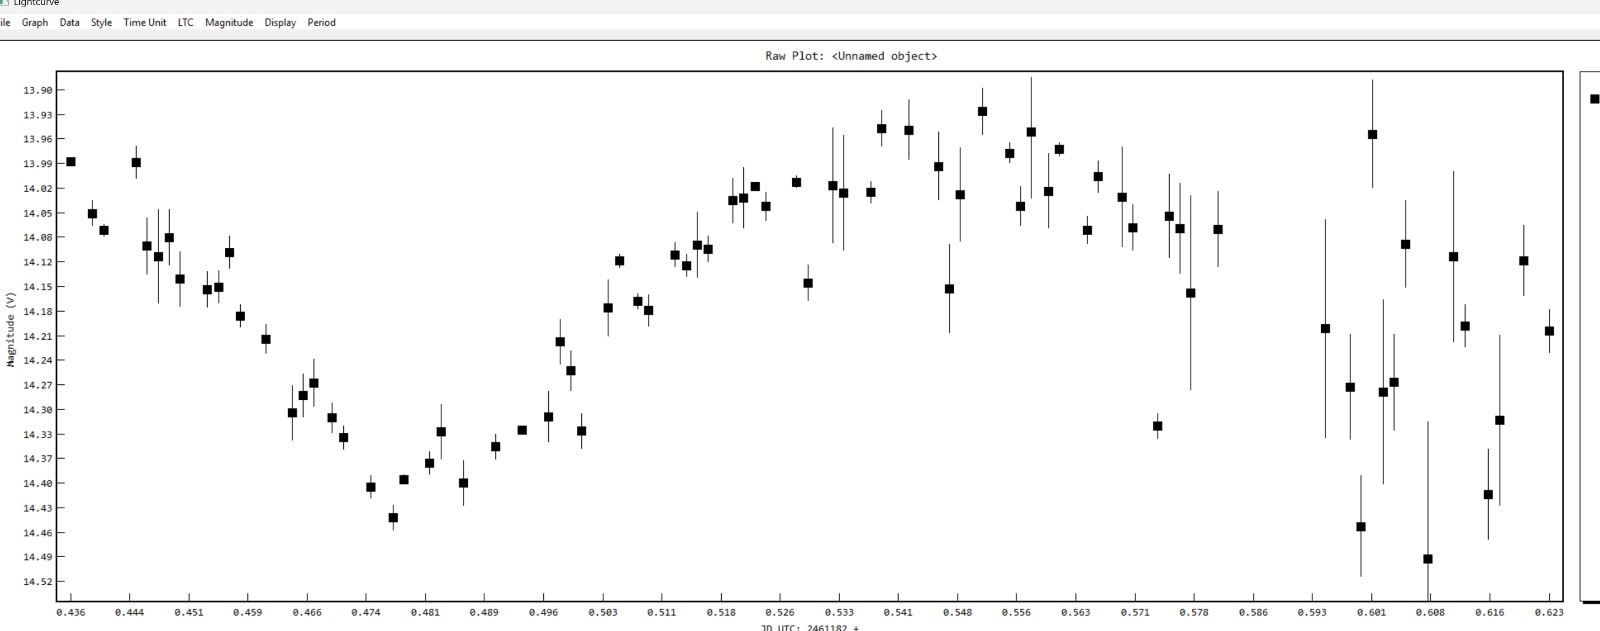Click the 0.586 time axis value

(x=1253, y=612)
